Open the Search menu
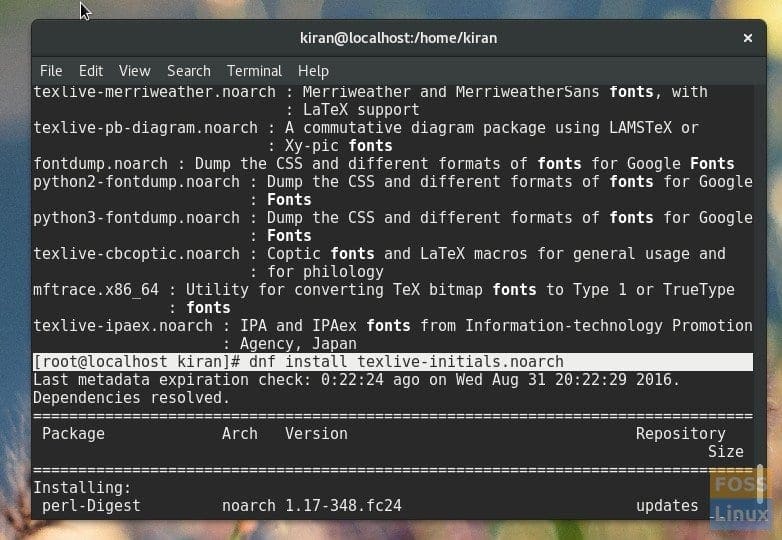 tap(189, 71)
